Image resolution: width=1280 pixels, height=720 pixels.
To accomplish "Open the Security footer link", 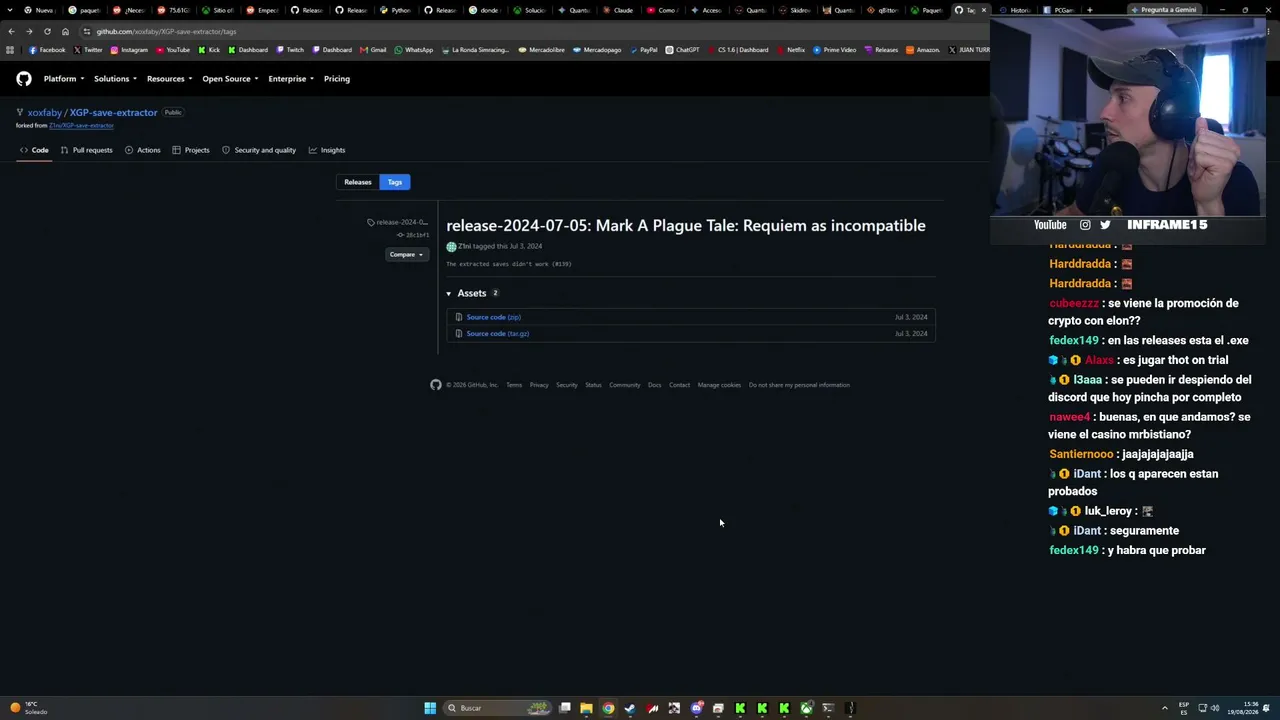I will 567,385.
